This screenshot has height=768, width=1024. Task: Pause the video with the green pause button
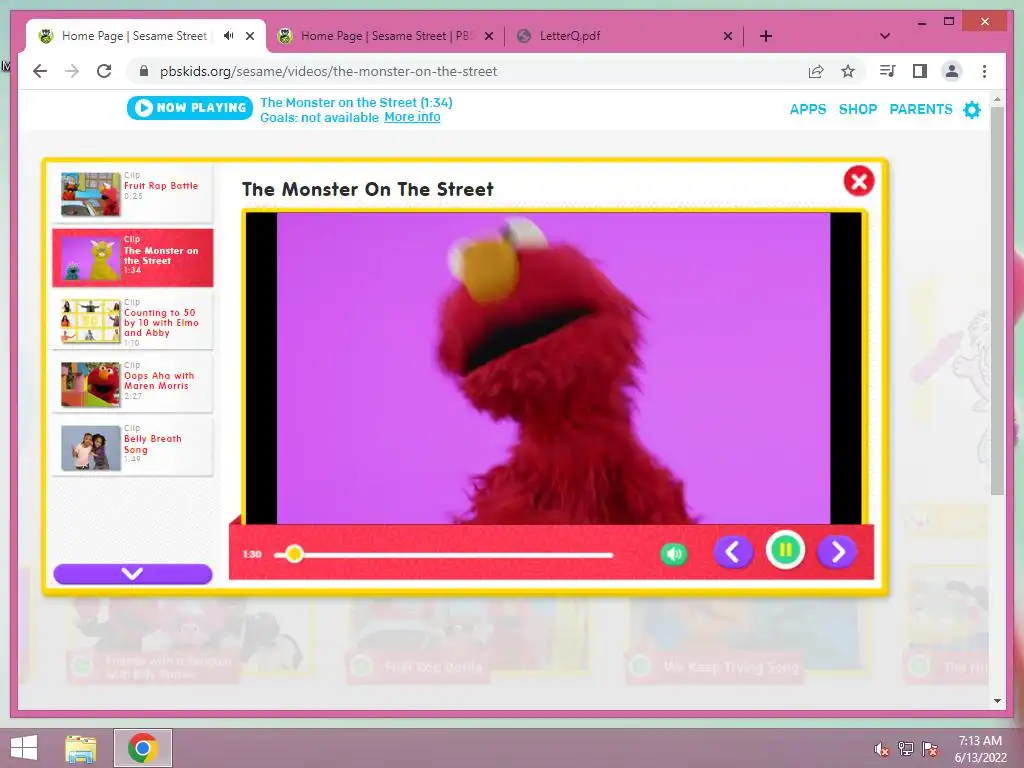point(785,551)
